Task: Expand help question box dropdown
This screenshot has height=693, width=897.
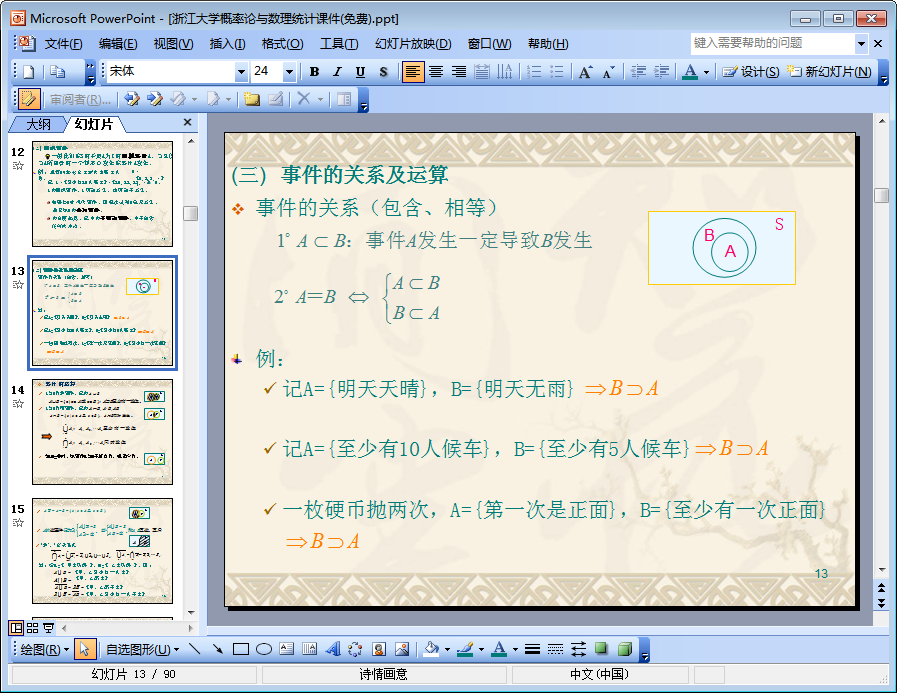Action: coord(861,43)
